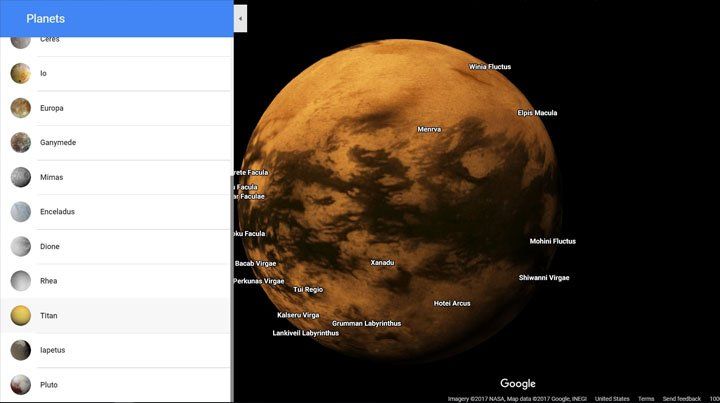Click the Io moon thumbnail icon
This screenshot has width=720, height=403.
tap(20, 73)
